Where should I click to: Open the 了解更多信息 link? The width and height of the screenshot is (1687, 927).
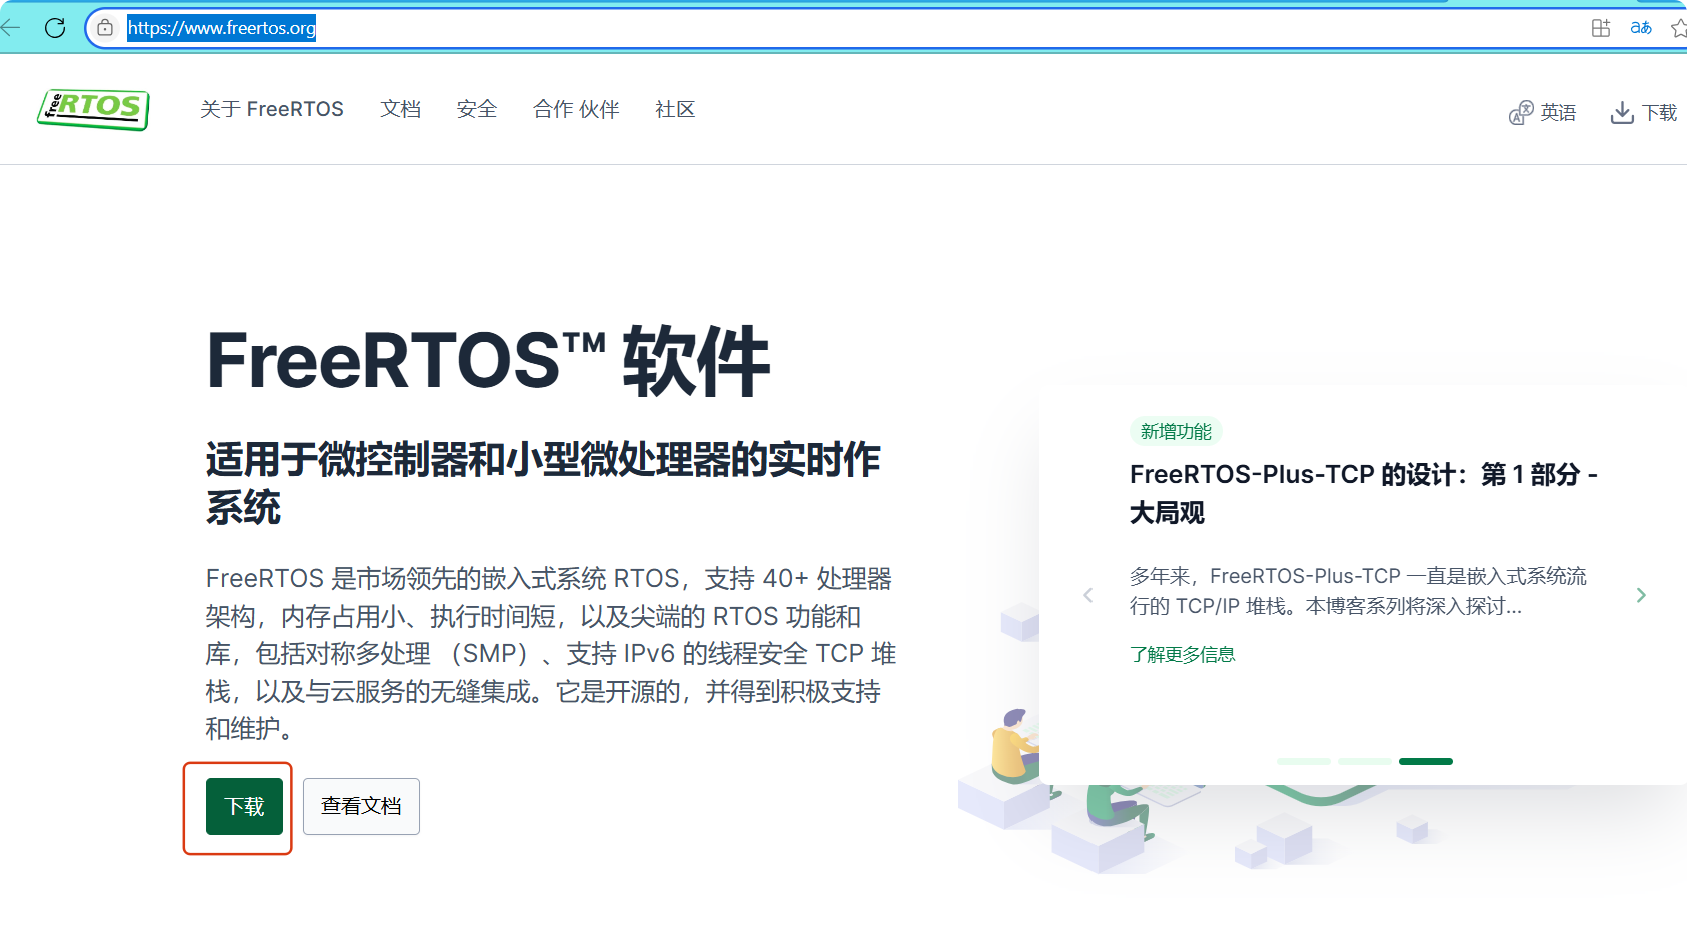point(1183,654)
